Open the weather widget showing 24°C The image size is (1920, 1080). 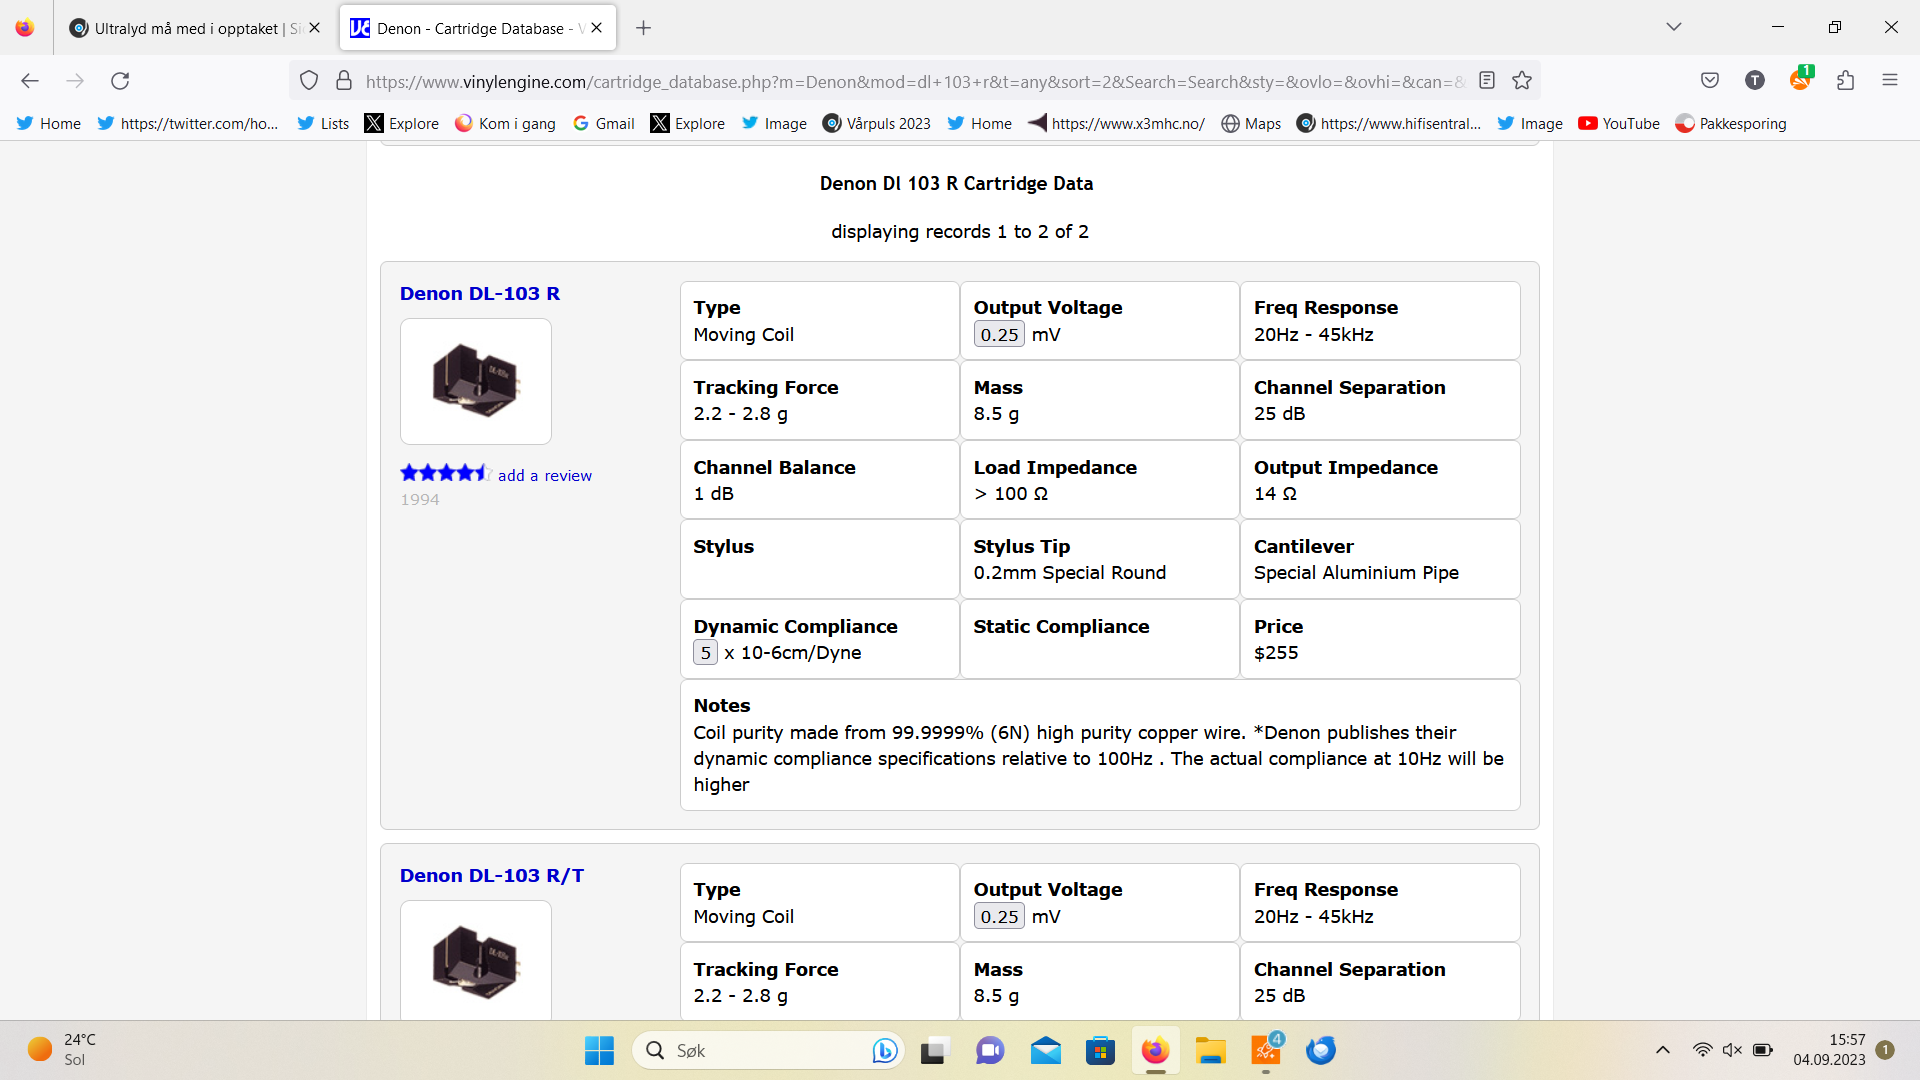click(62, 1050)
